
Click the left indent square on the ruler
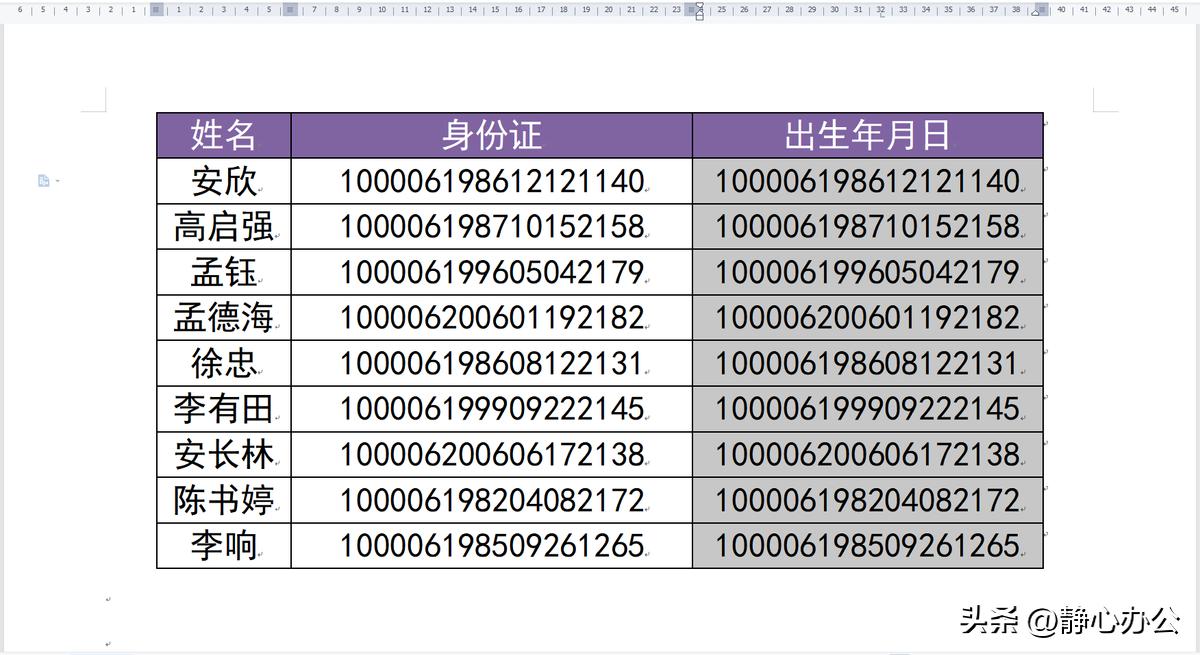coord(701,20)
